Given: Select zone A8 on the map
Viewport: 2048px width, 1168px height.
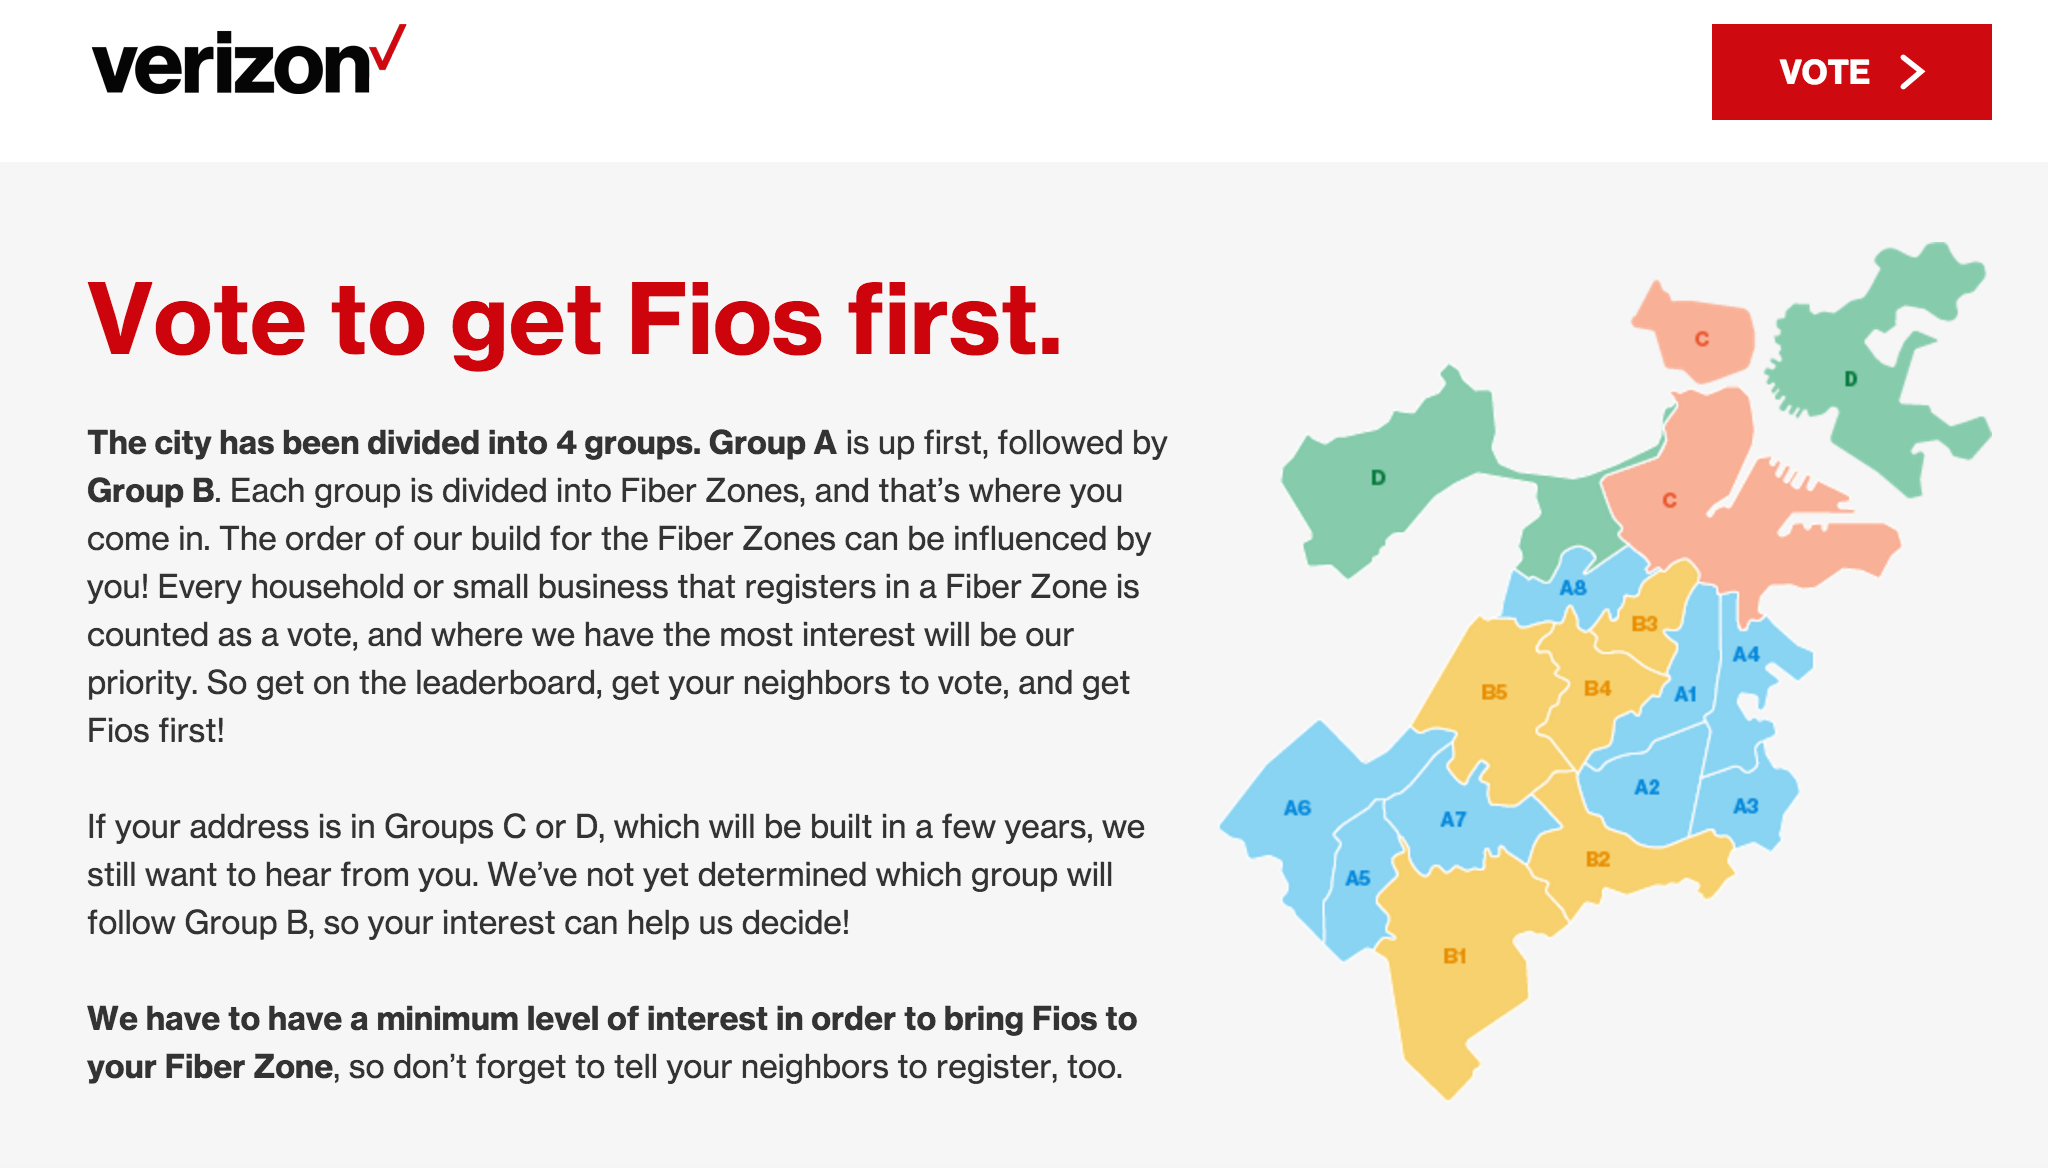Looking at the screenshot, I should [x=1573, y=588].
